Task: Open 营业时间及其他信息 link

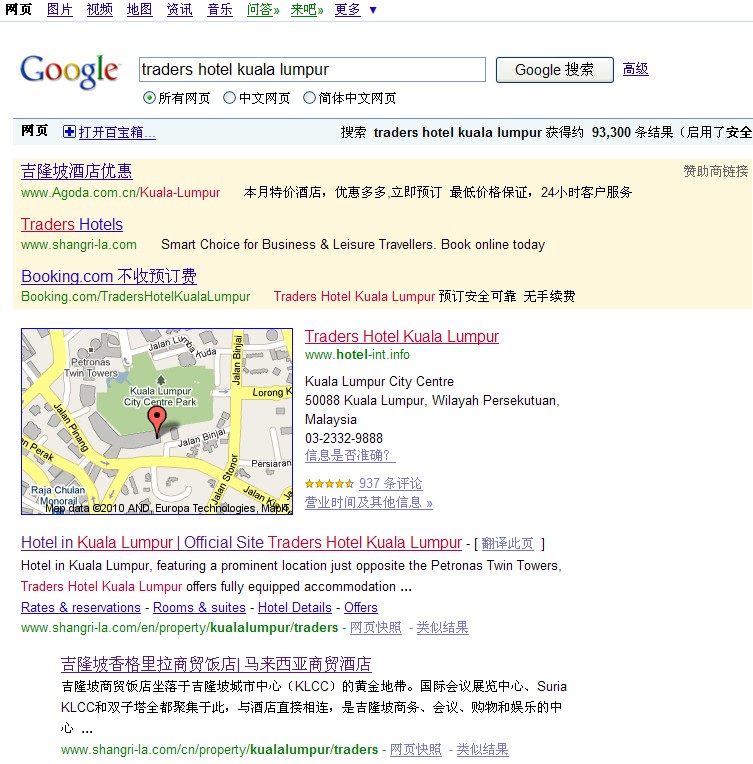Action: 368,502
